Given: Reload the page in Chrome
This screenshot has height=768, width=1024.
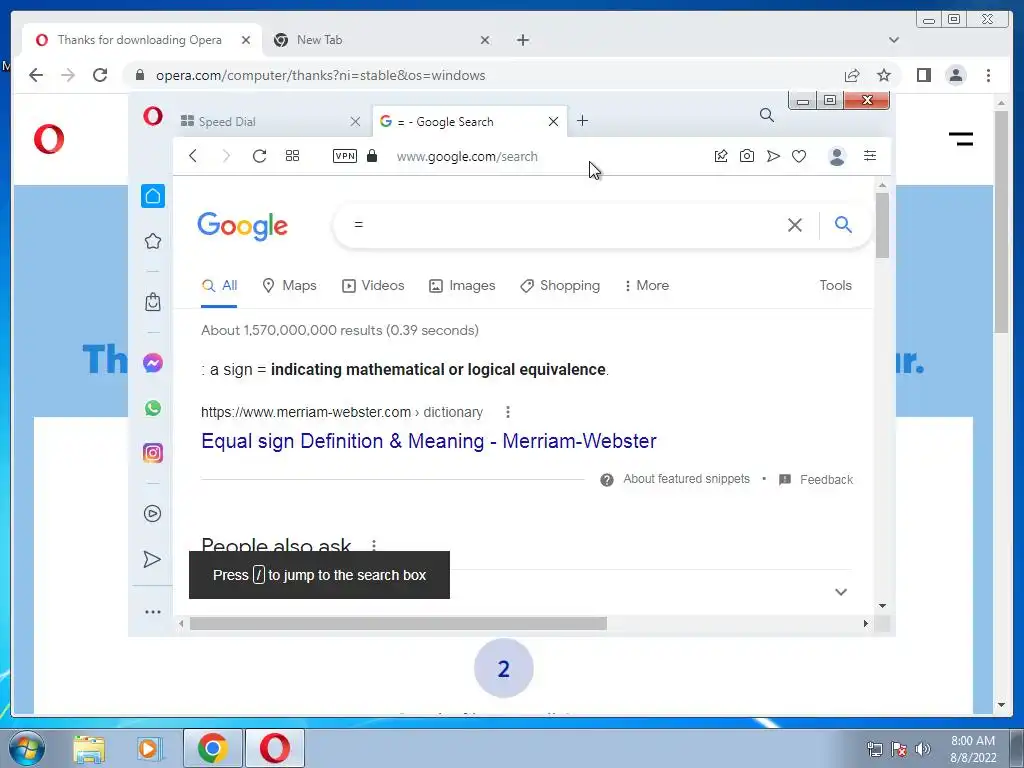Looking at the screenshot, I should point(100,75).
